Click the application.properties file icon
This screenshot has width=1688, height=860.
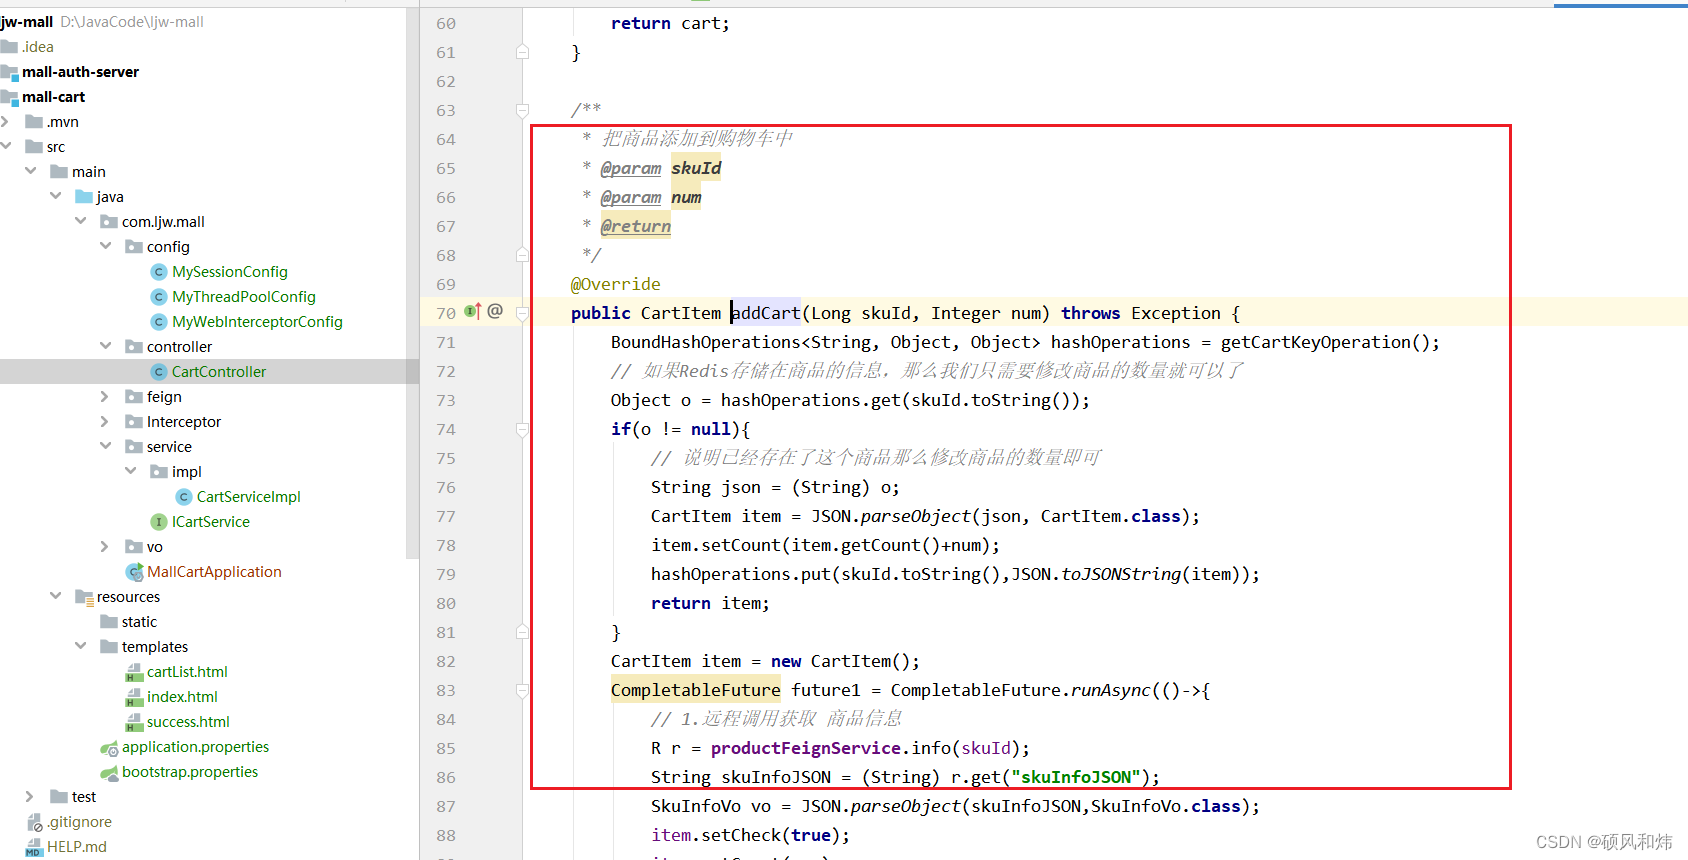click(x=109, y=747)
